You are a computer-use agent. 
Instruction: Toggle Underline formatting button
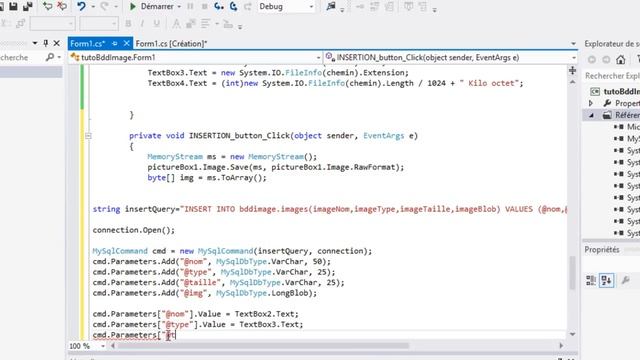[156, 24]
